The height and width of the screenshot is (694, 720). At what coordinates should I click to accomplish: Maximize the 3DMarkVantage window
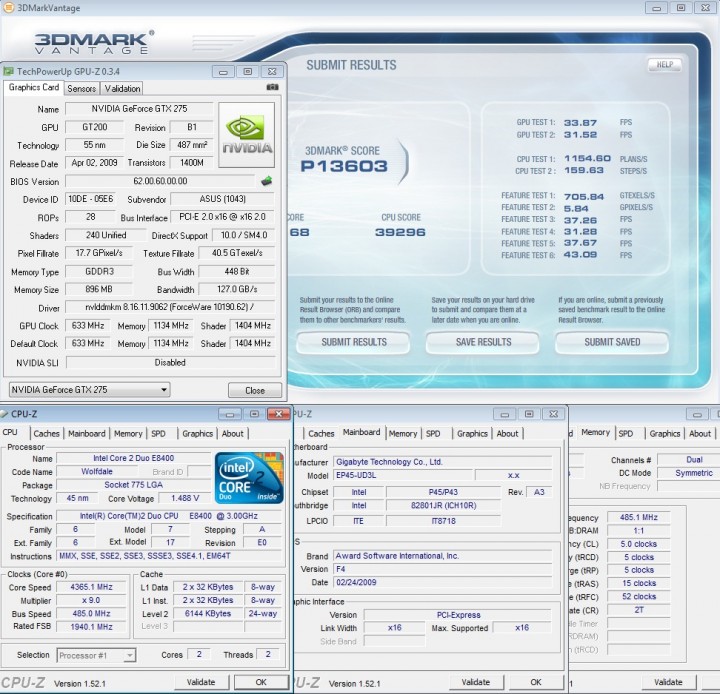coord(681,7)
